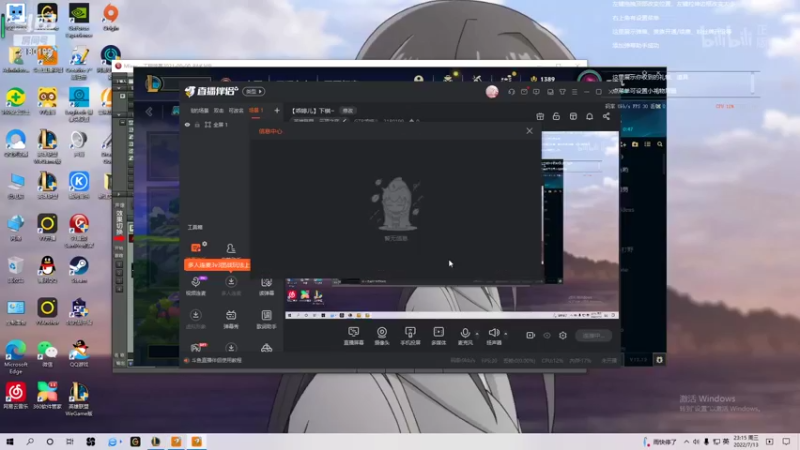The width and height of the screenshot is (800, 450).
Task: Open the danmaku show tool
Action: click(231, 318)
